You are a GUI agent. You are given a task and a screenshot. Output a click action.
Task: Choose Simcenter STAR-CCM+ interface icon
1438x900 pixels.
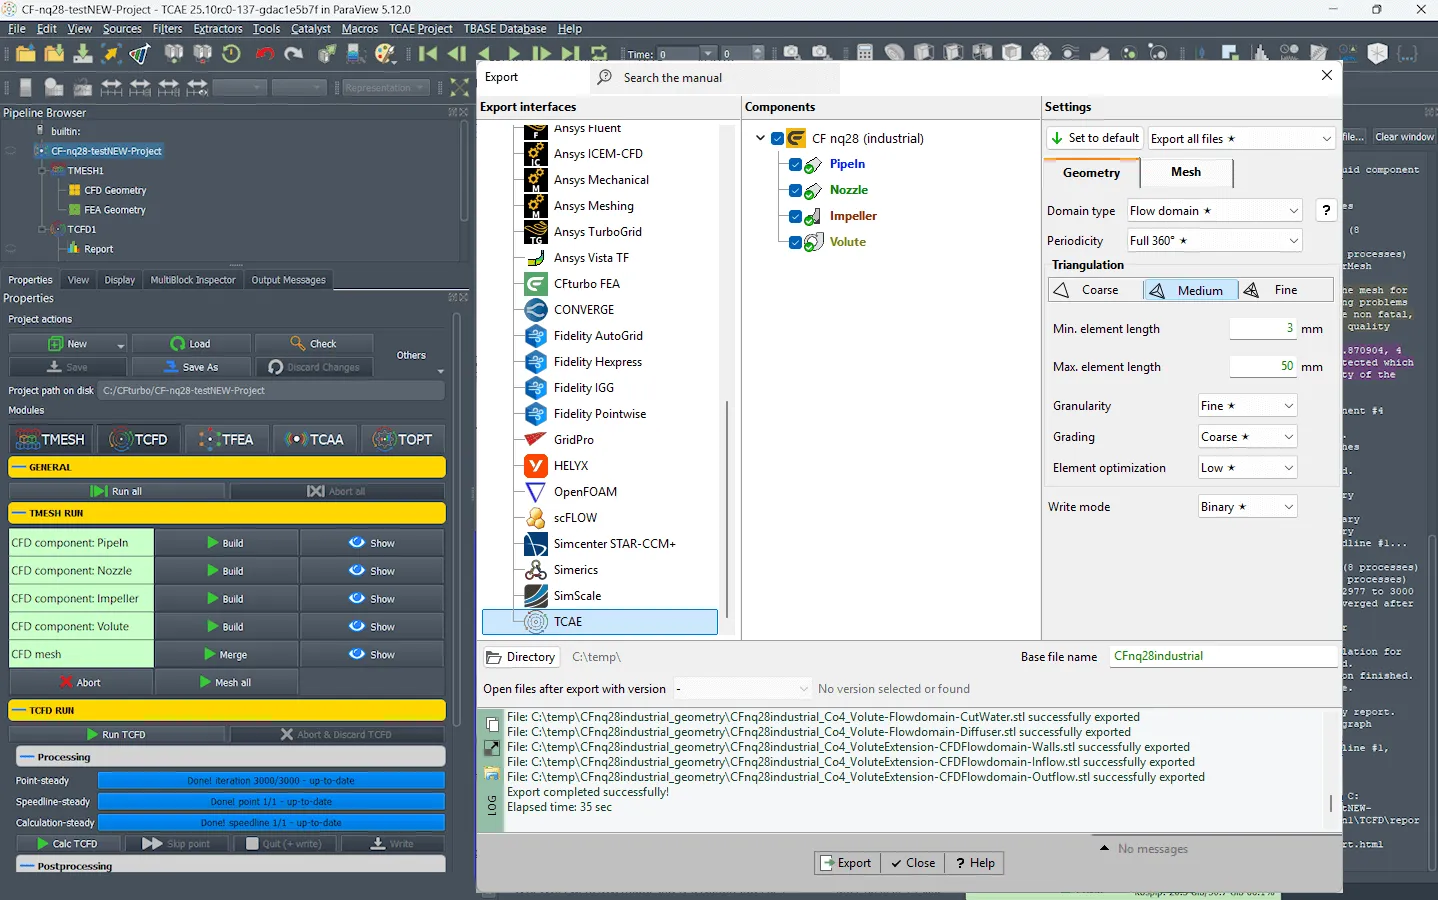pyautogui.click(x=536, y=544)
